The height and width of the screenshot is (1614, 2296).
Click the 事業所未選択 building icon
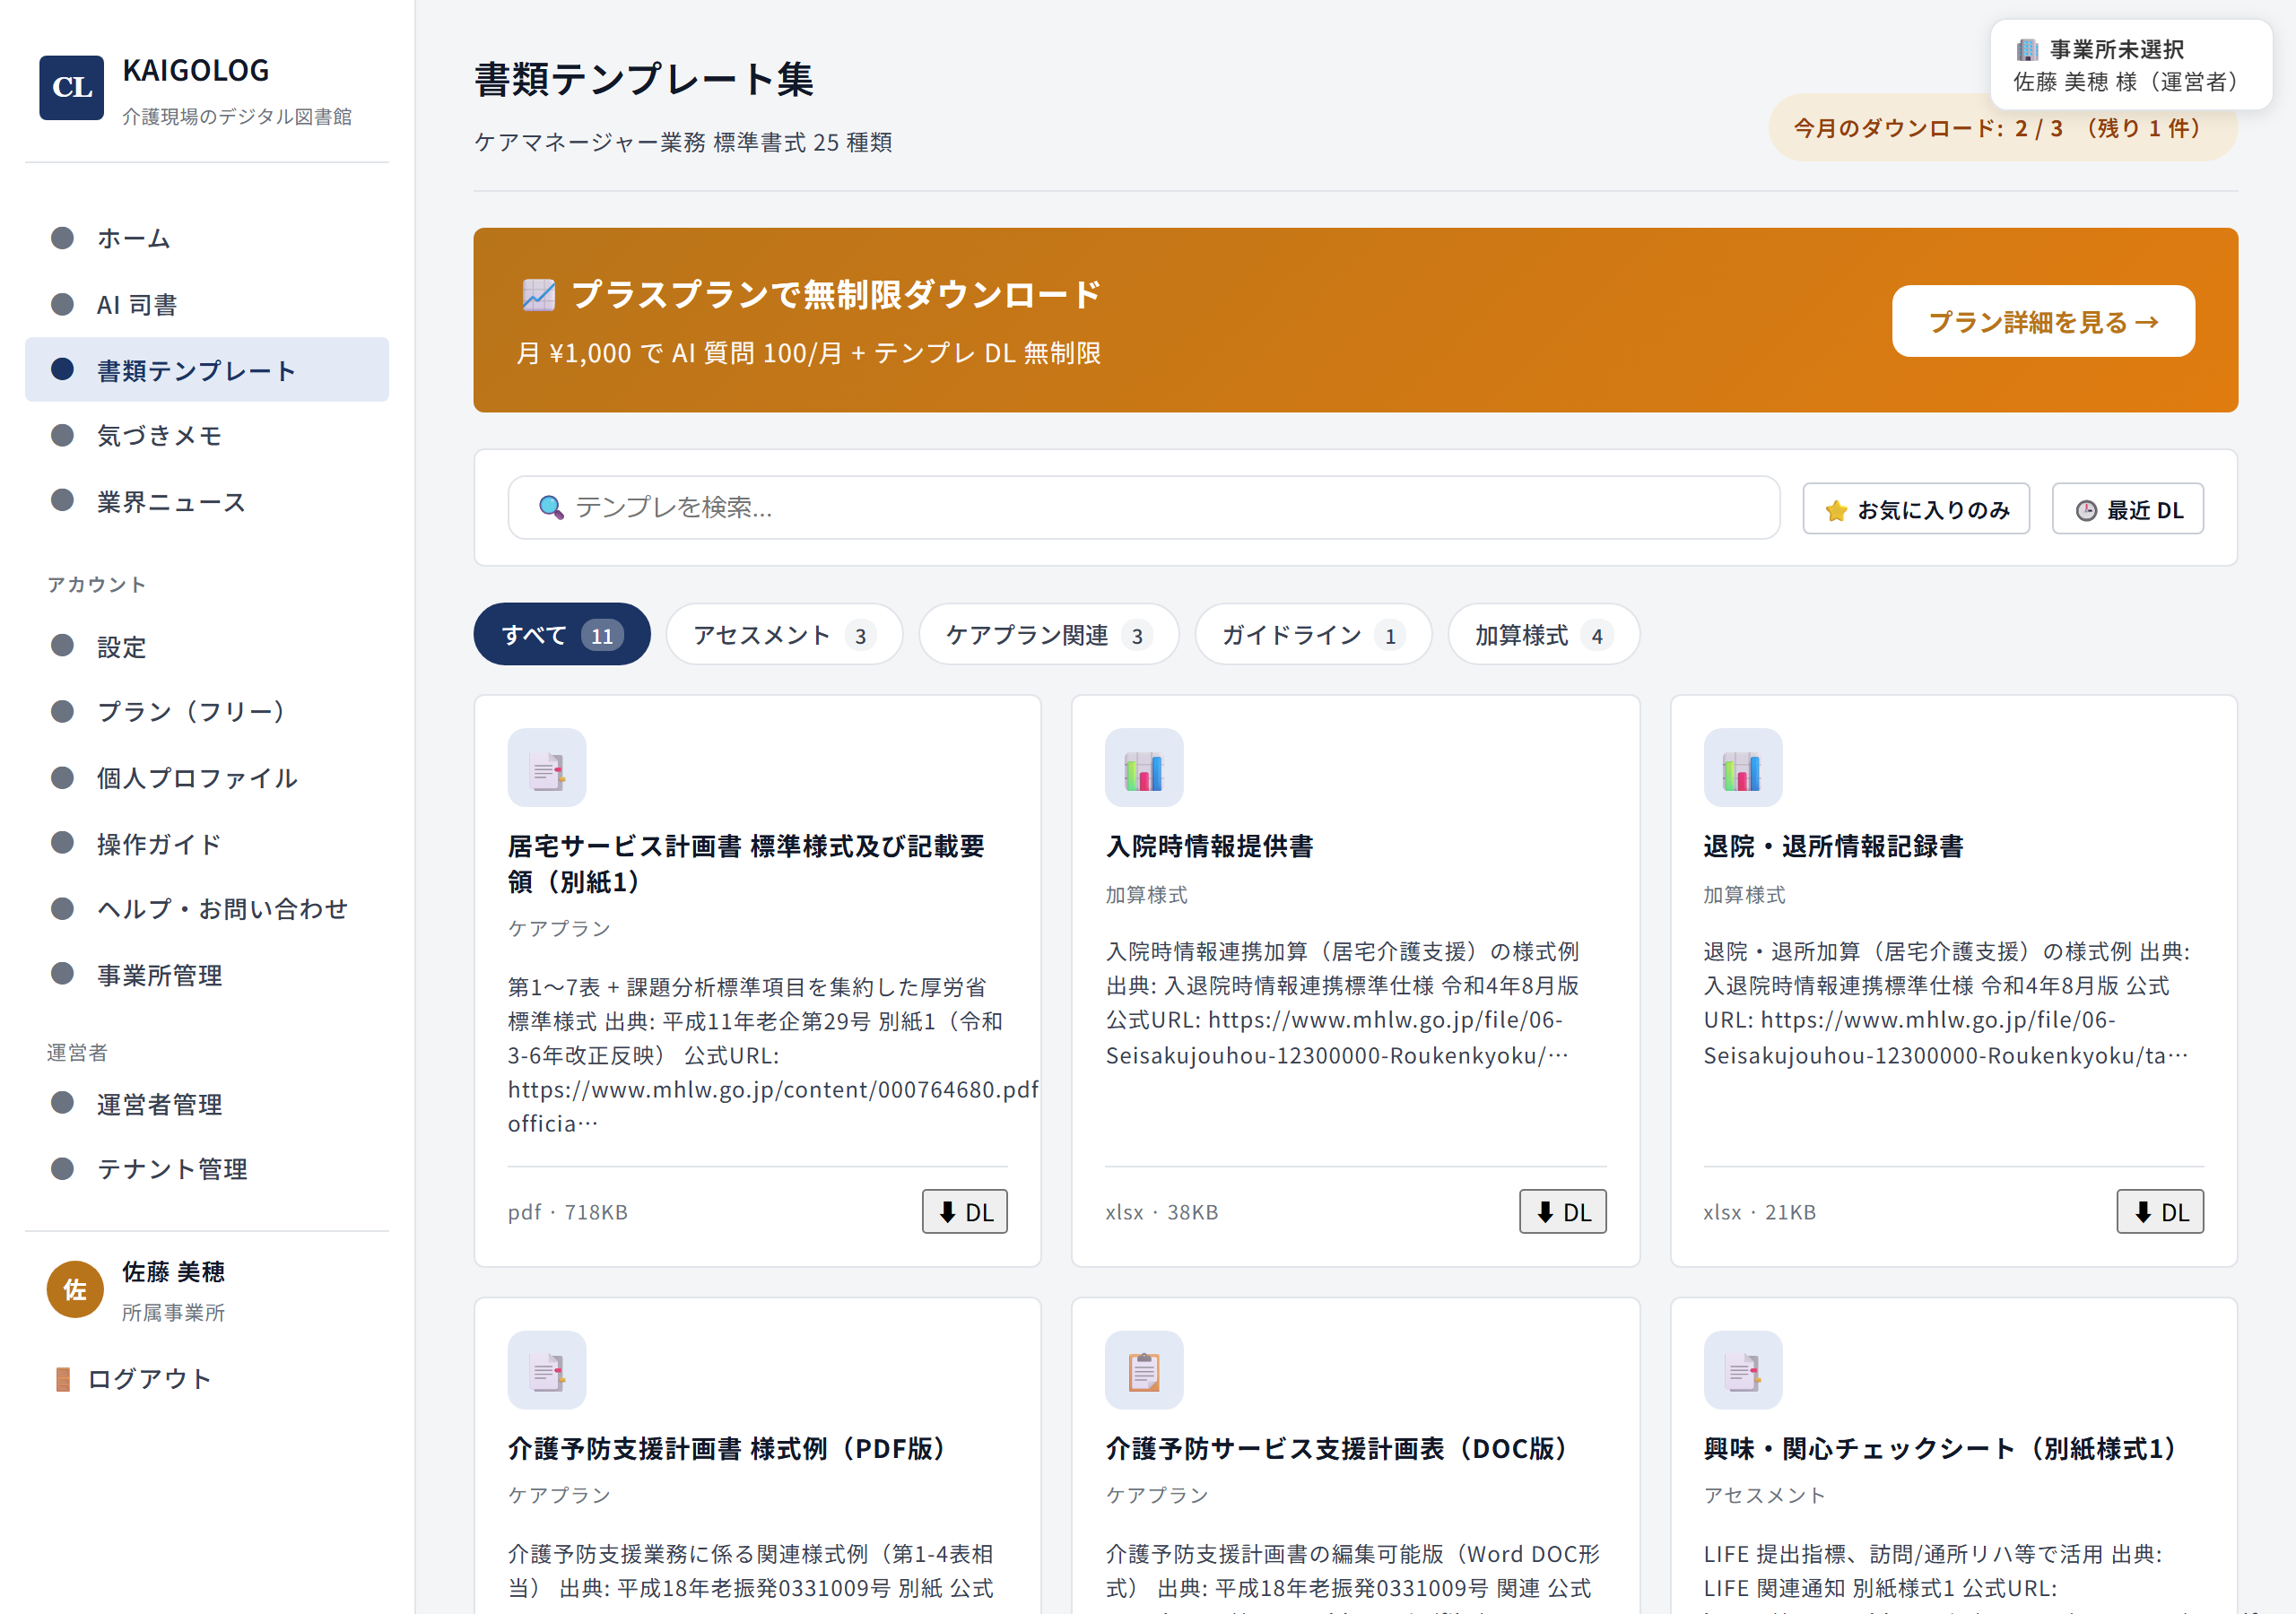click(2027, 49)
